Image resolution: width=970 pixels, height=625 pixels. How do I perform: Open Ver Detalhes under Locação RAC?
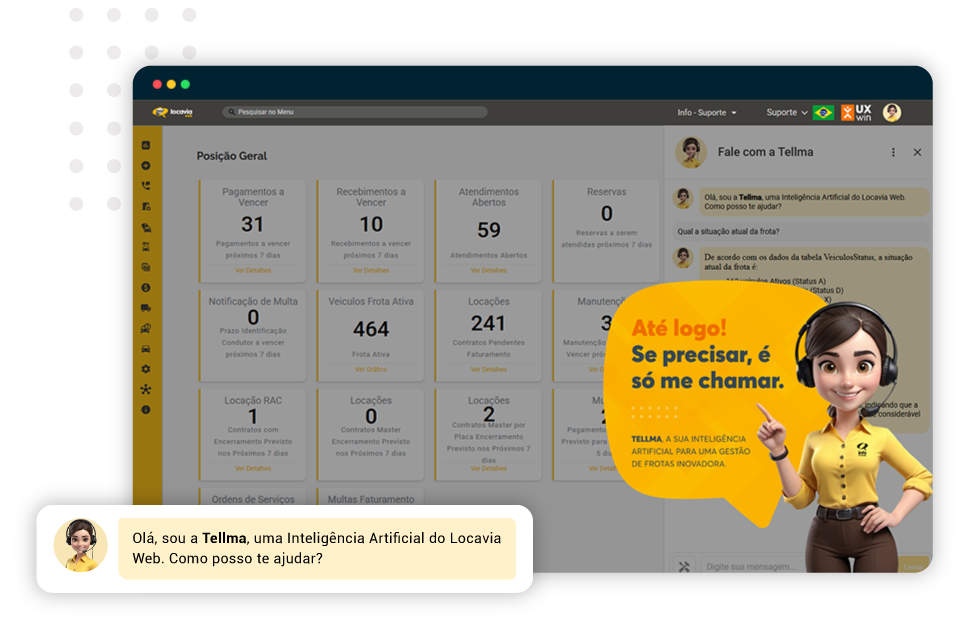point(253,468)
